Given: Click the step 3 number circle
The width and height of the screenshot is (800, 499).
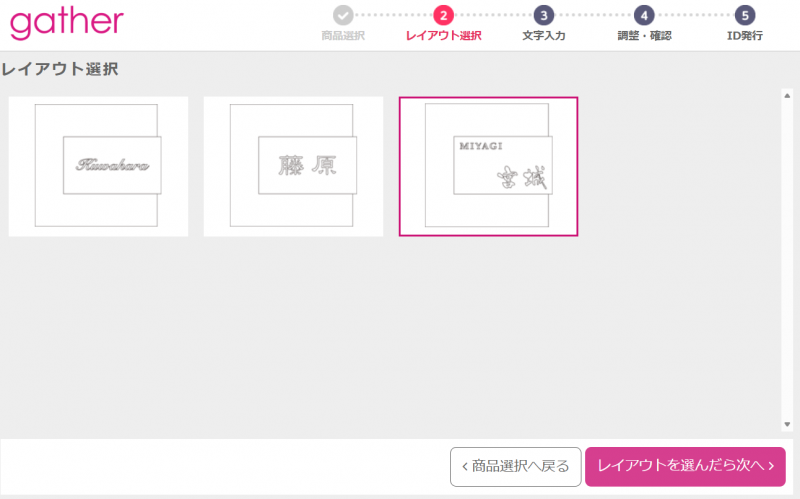Looking at the screenshot, I should 543,15.
